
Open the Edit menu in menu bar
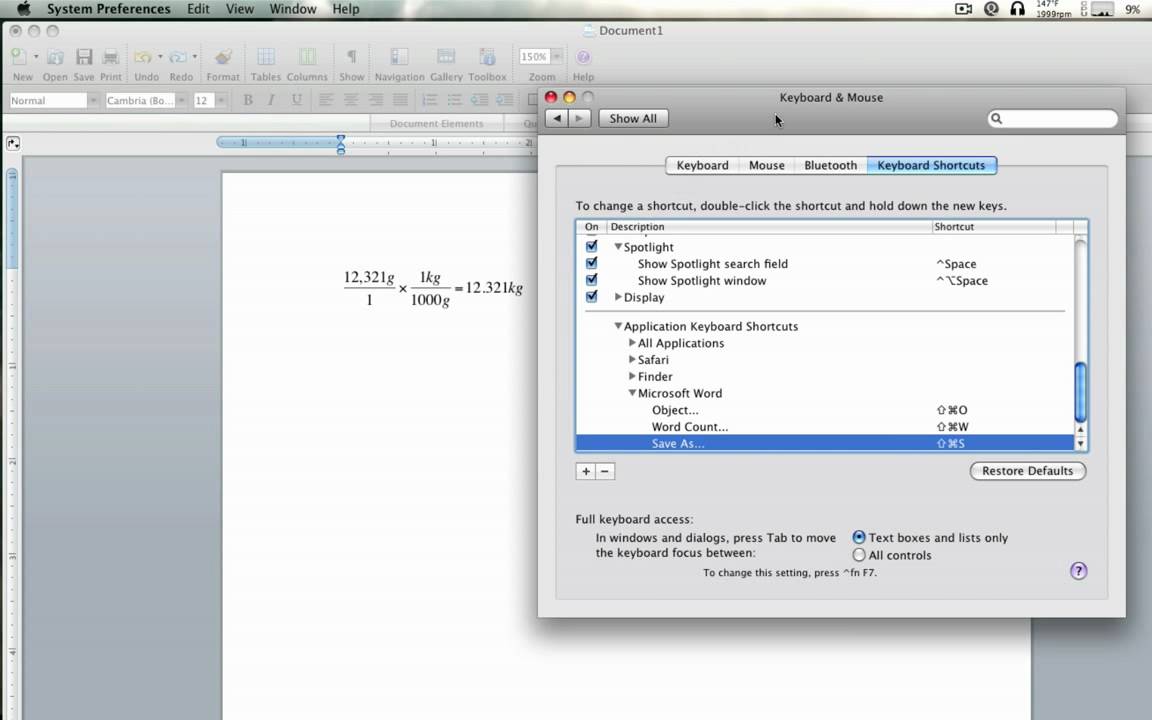point(198,9)
